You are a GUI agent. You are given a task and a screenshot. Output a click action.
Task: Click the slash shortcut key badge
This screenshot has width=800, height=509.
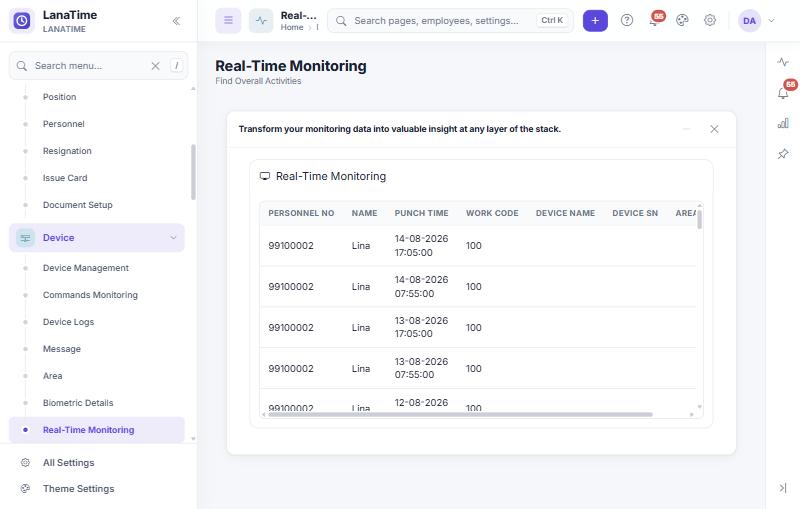coord(177,65)
